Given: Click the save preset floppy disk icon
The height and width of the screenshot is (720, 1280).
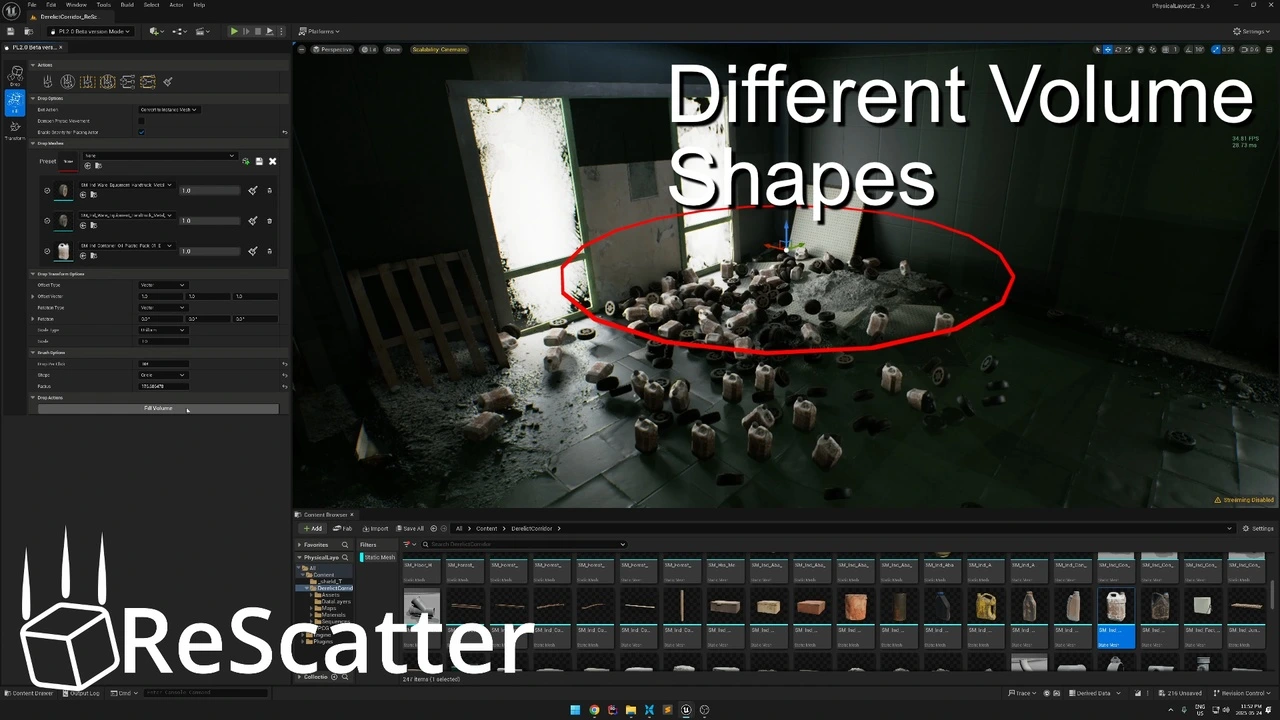Looking at the screenshot, I should coord(259,161).
